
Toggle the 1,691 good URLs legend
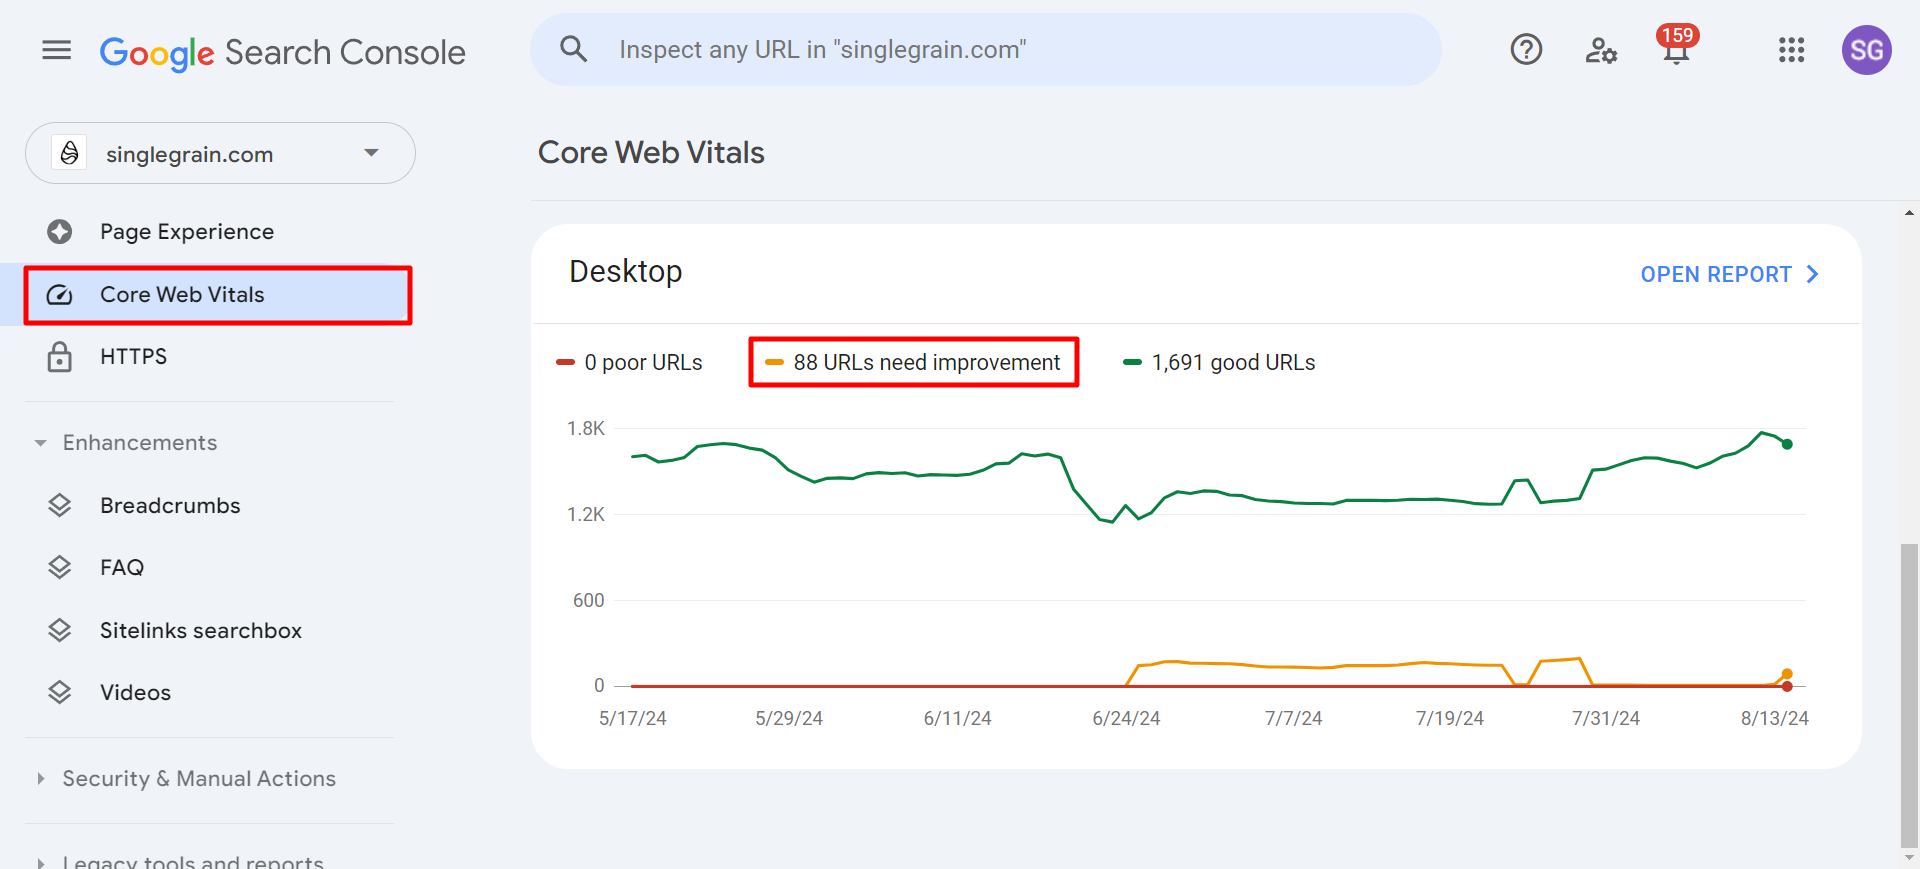pos(1219,362)
